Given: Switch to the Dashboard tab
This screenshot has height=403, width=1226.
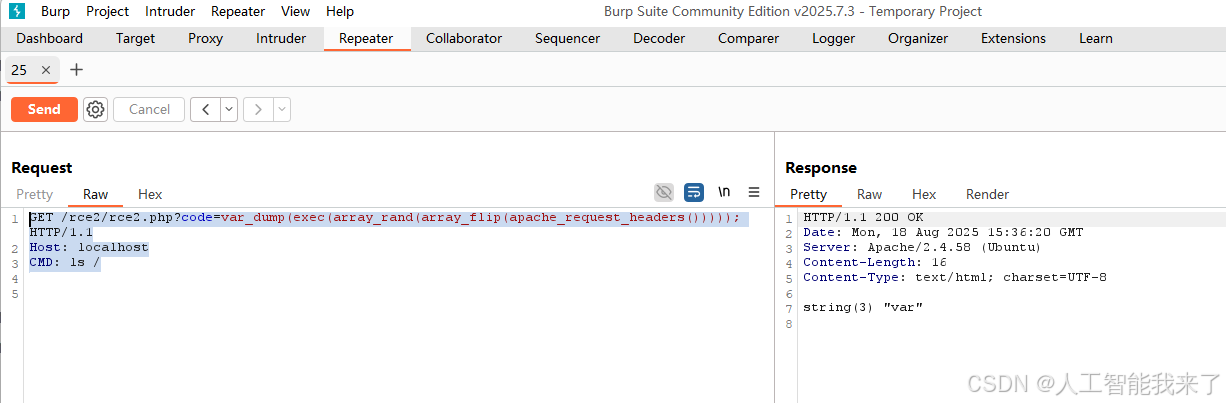Looking at the screenshot, I should 50,39.
